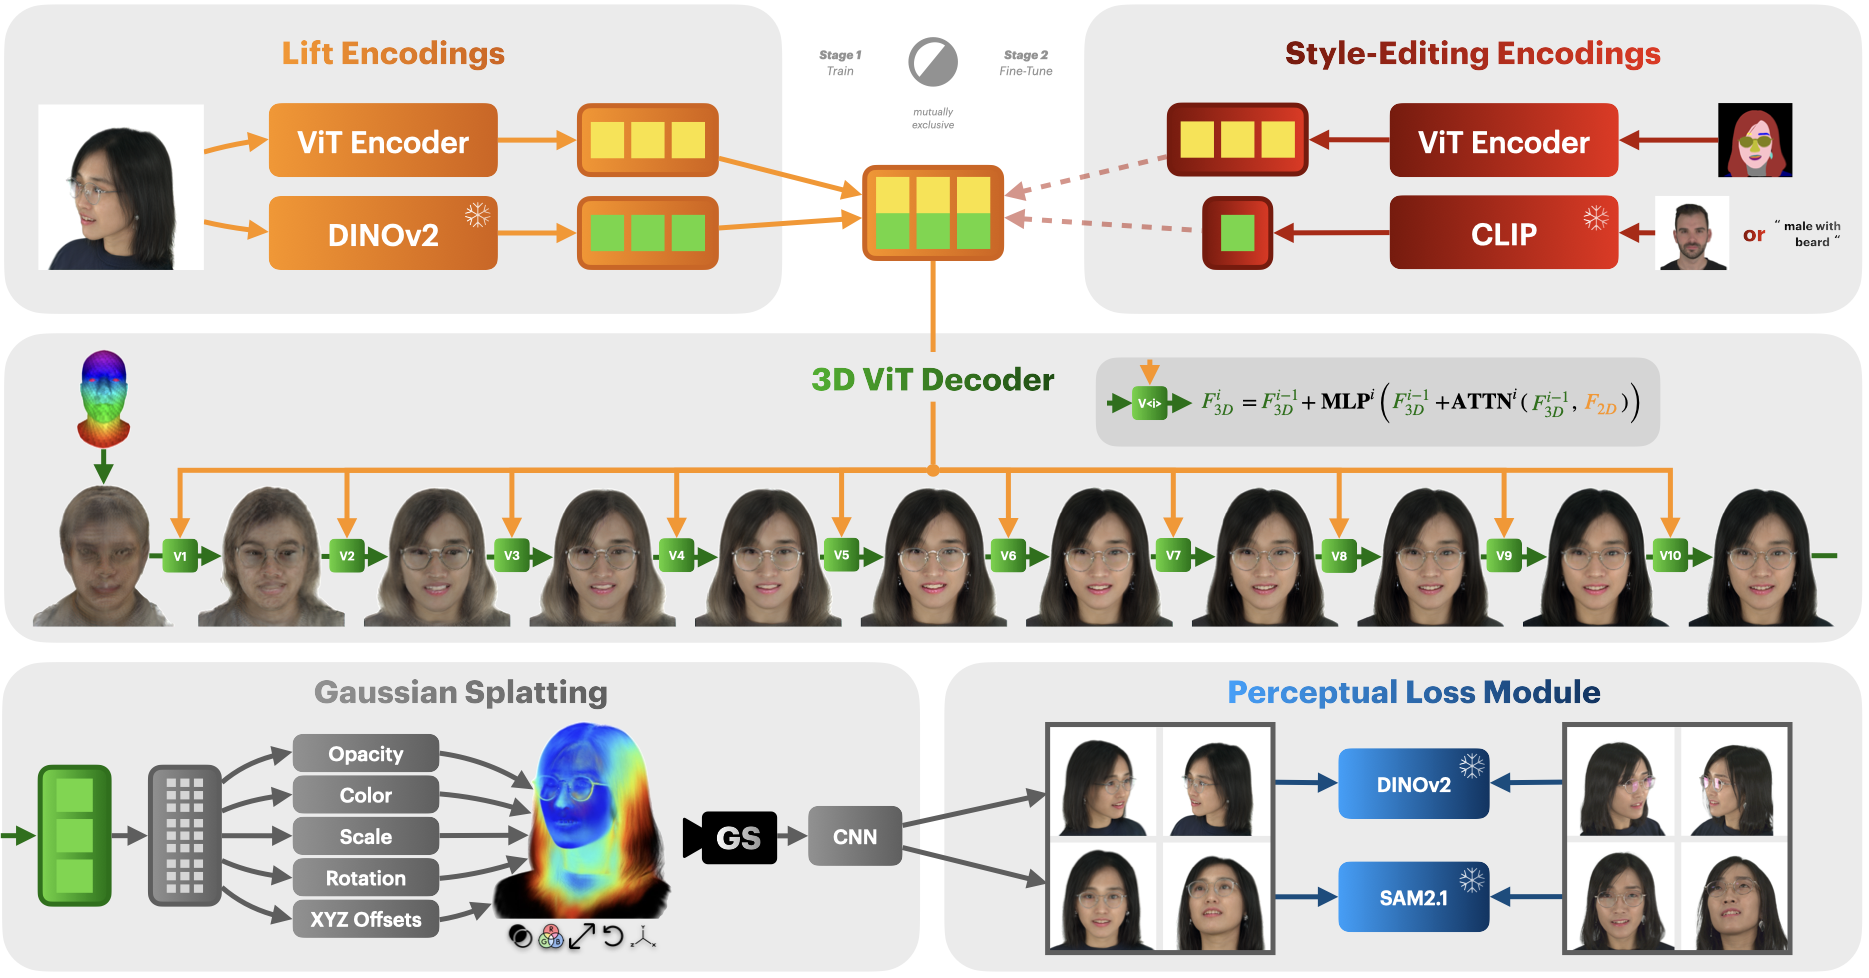The image size is (1869, 978).
Task: Click the V<i> formula block icon
Action: [x=1150, y=404]
